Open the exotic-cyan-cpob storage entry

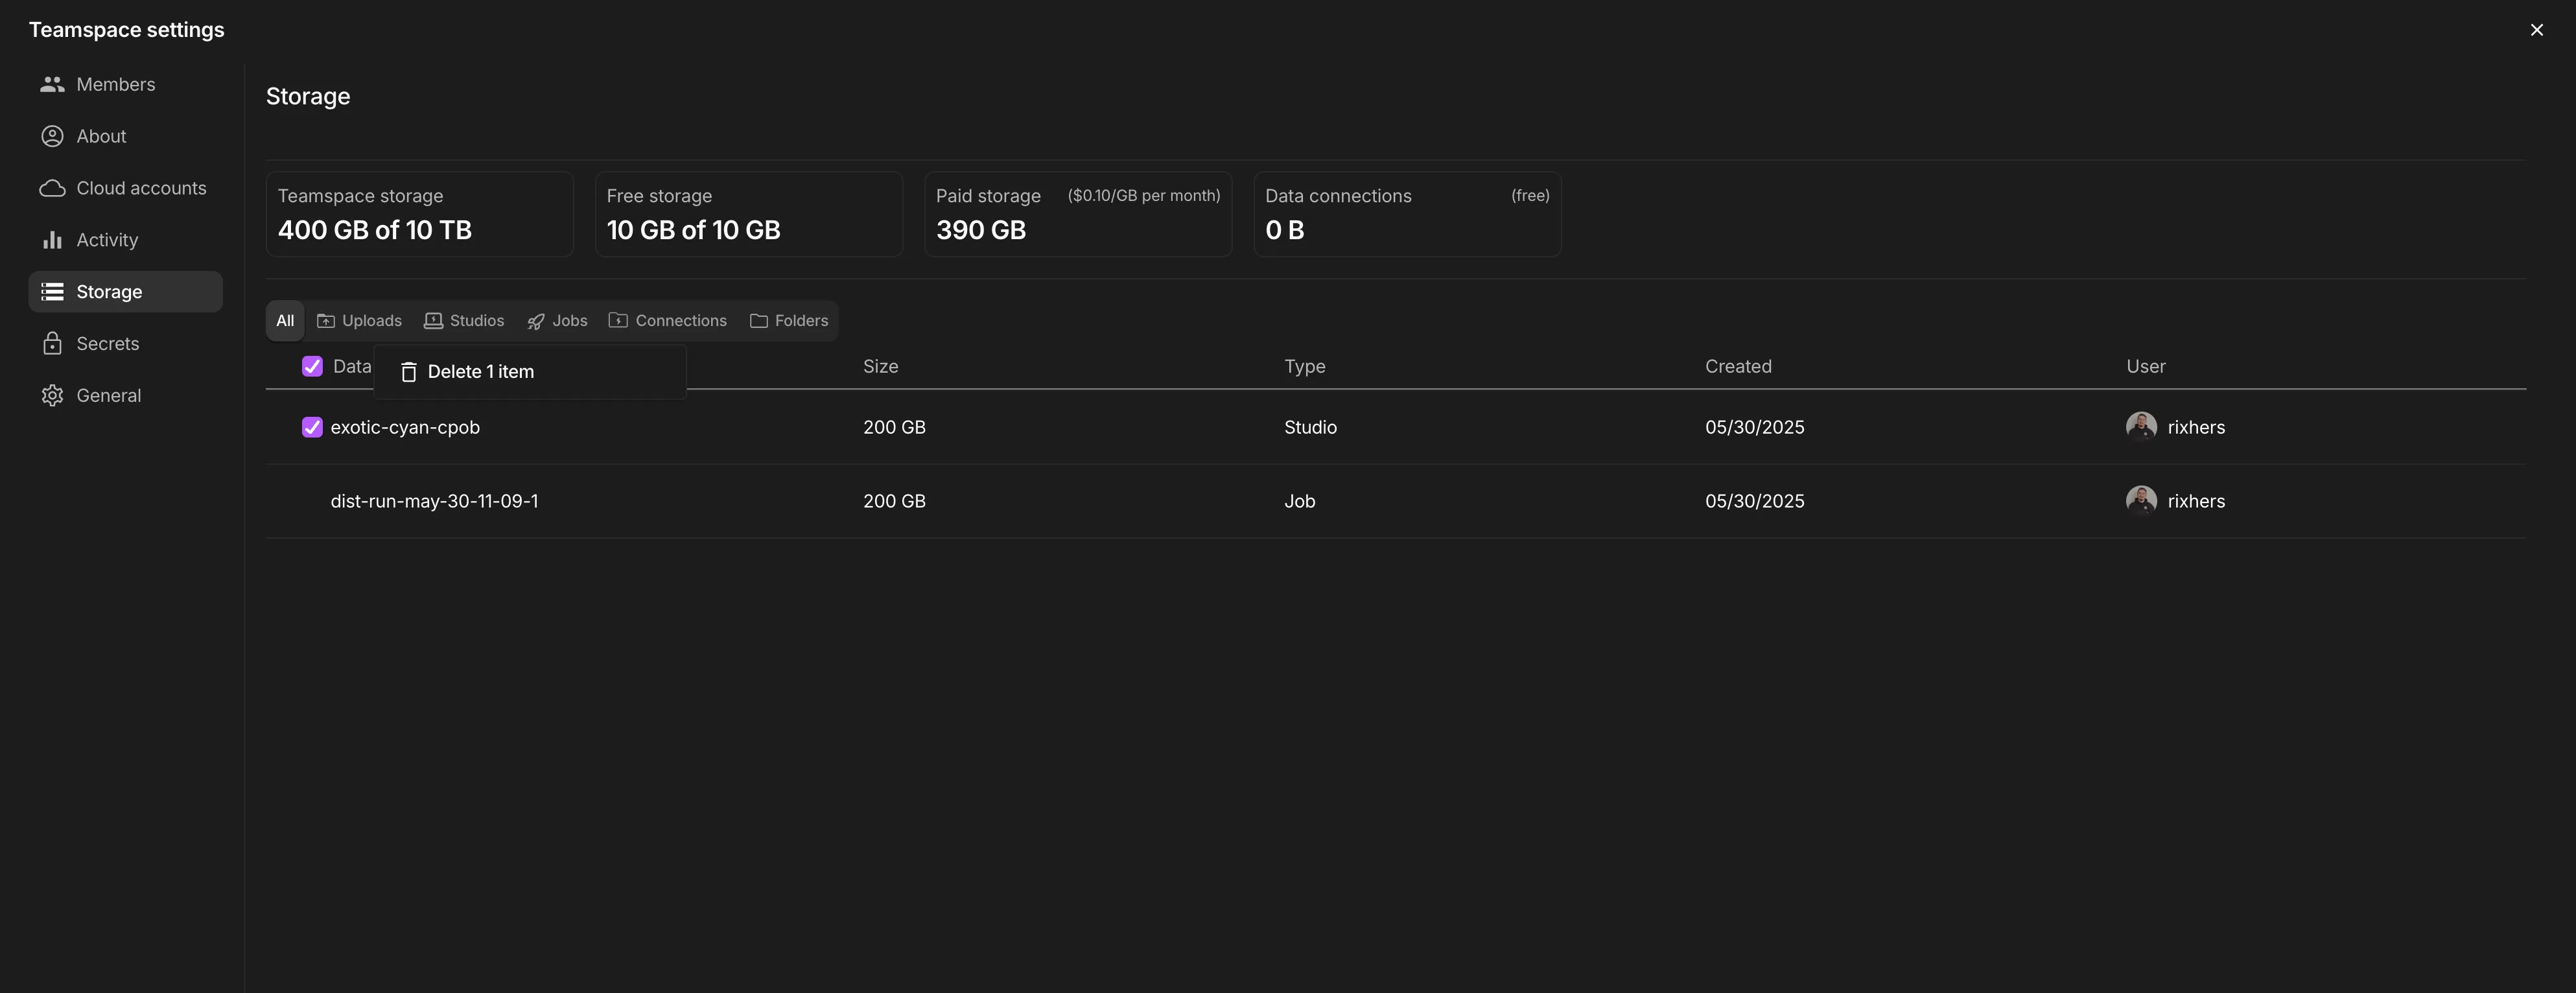point(405,428)
